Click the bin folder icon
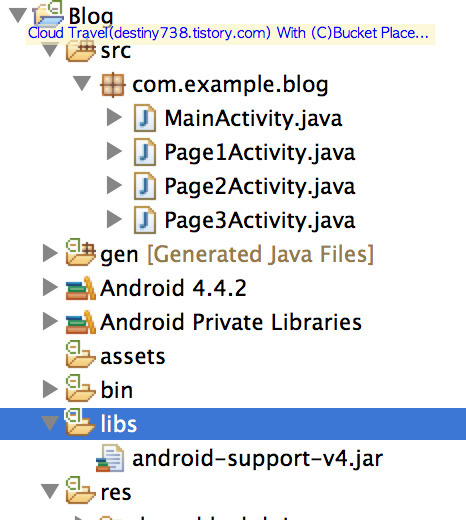 point(81,388)
